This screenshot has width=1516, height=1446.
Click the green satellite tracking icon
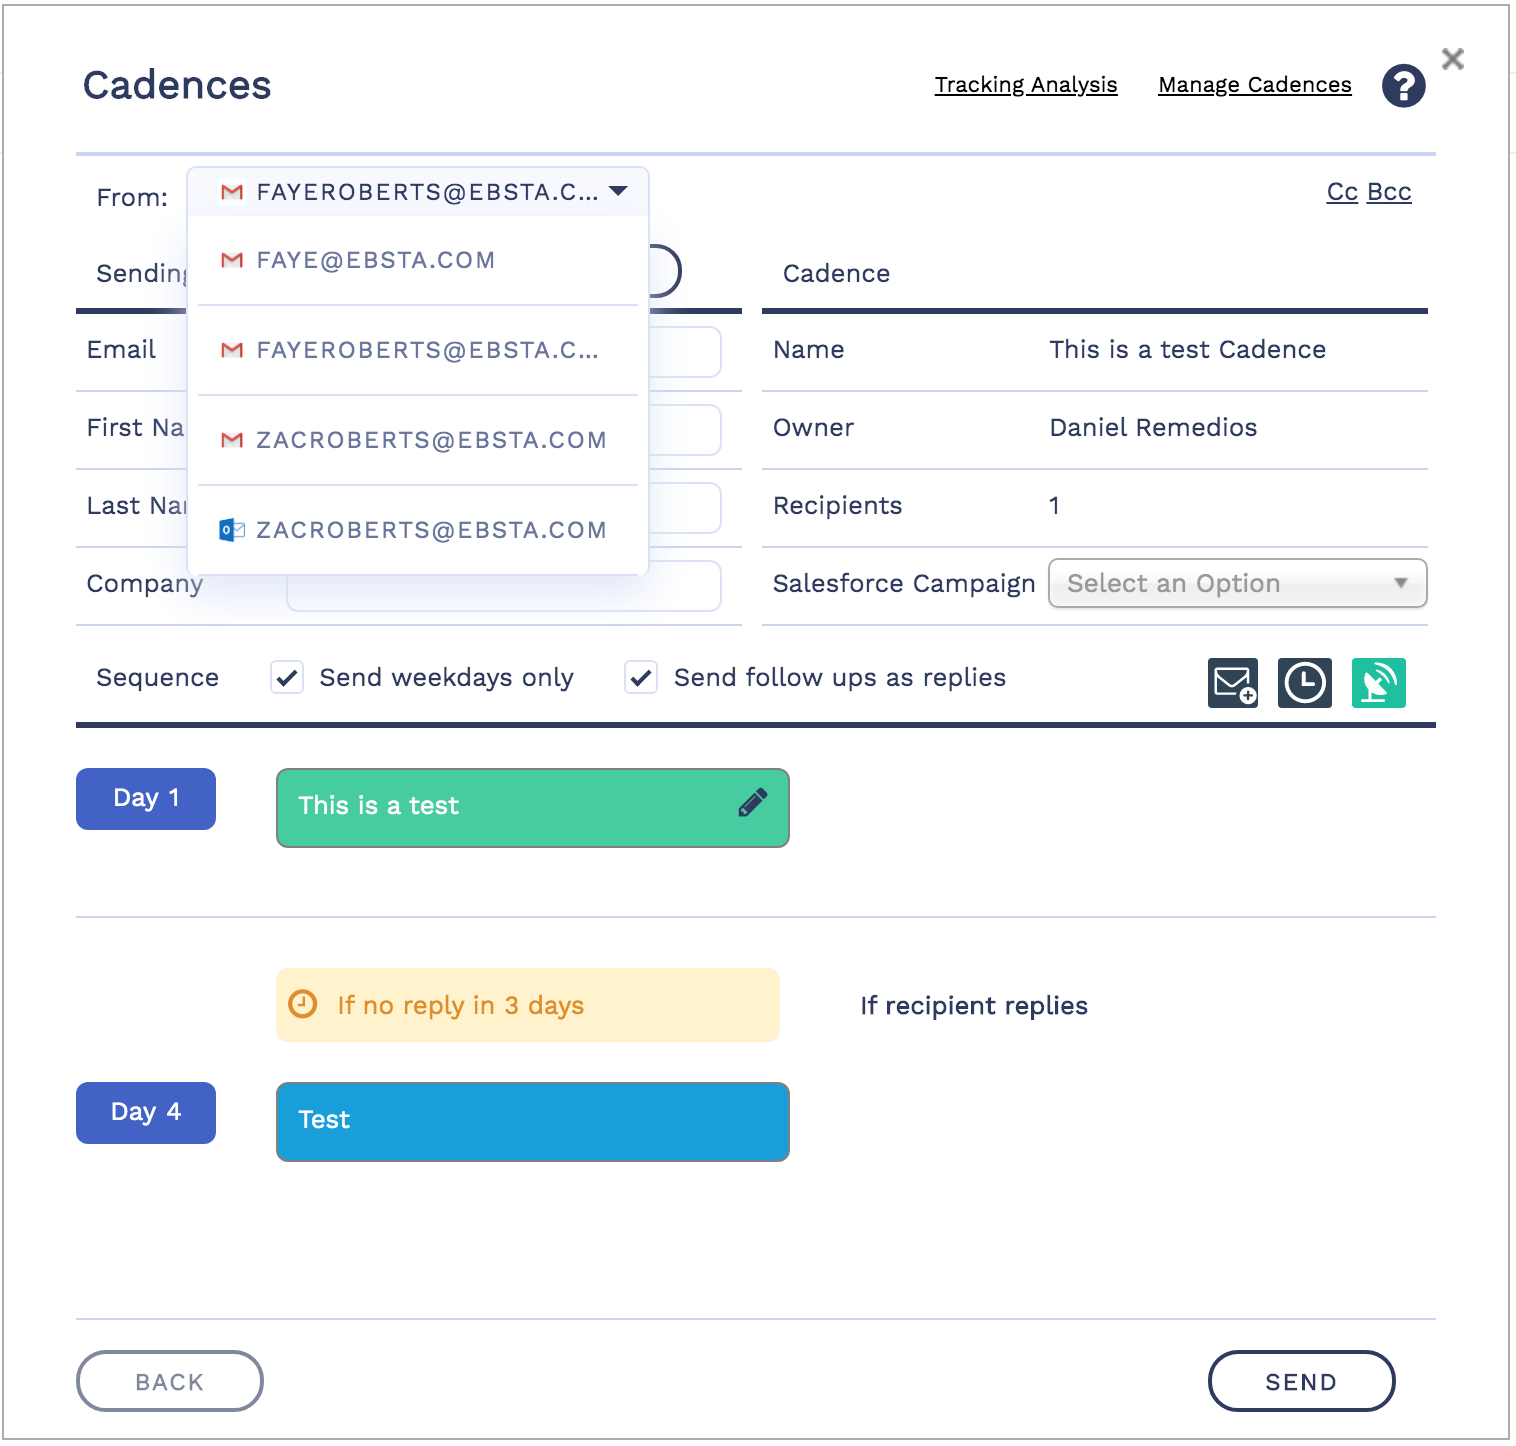(1378, 683)
